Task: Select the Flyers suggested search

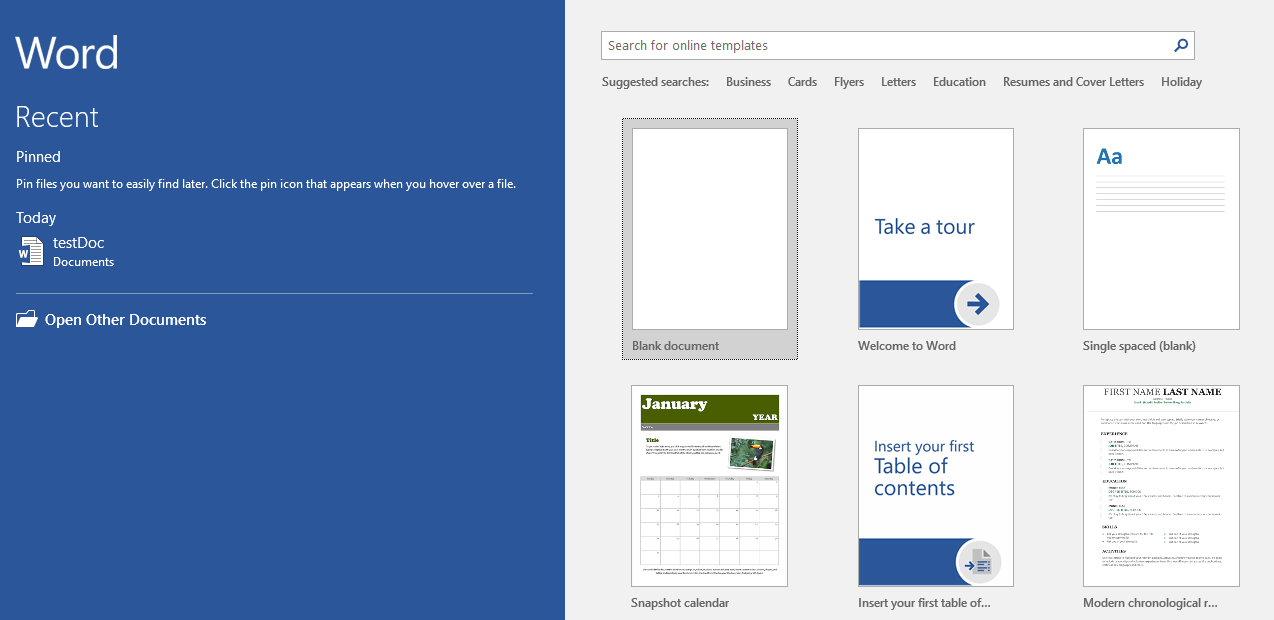Action: pyautogui.click(x=849, y=82)
